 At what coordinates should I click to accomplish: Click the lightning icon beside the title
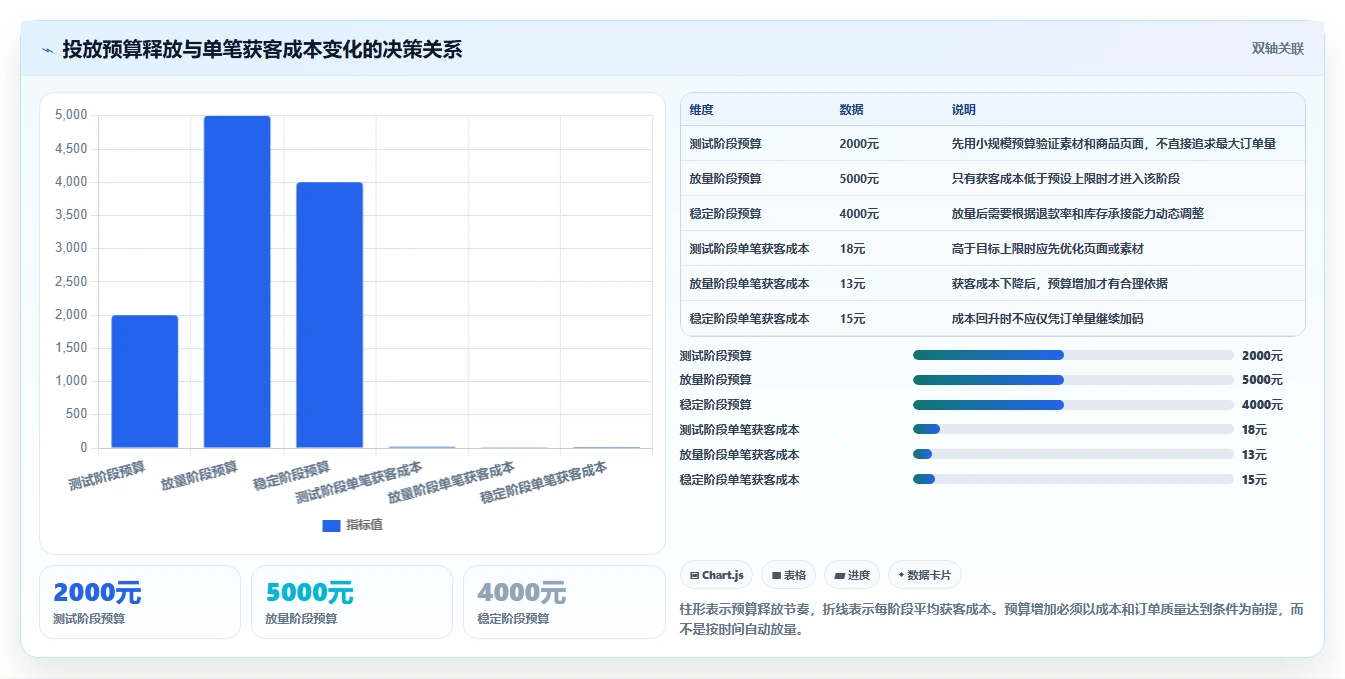(x=47, y=49)
